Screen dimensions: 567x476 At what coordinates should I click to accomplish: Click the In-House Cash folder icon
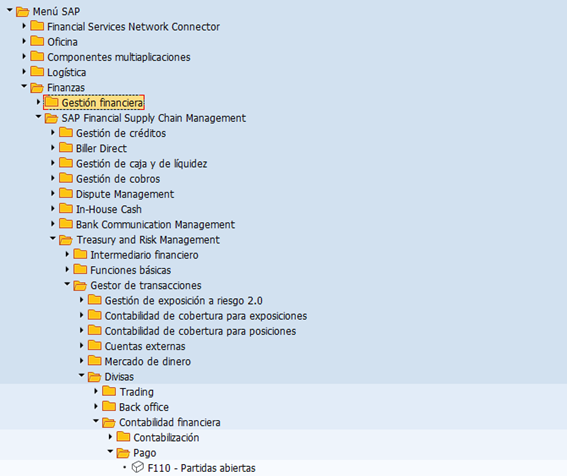coord(66,209)
